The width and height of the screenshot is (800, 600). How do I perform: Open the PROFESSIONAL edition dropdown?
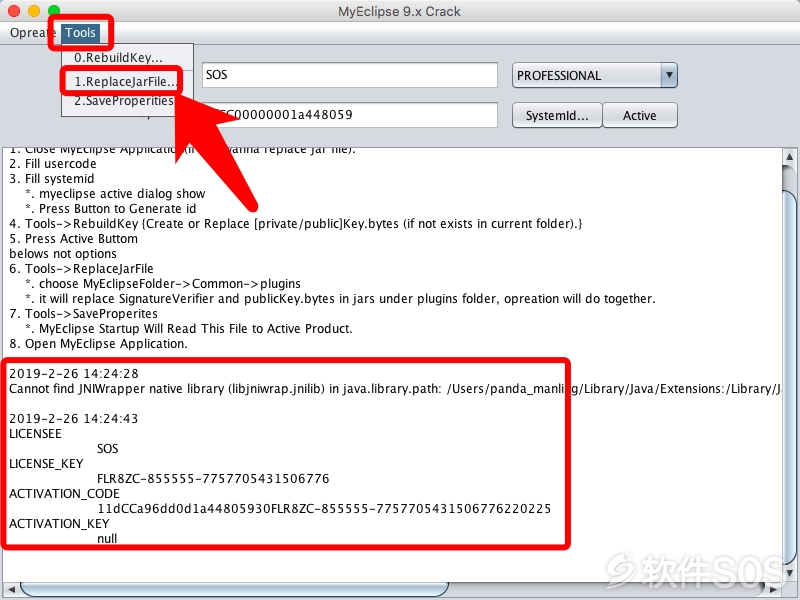[594, 76]
